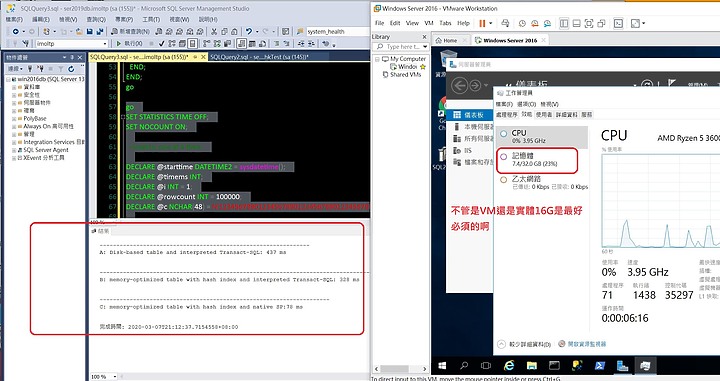The width and height of the screenshot is (720, 381).
Task: Click the Revert Snapshot icon in VMware
Action: click(534, 23)
